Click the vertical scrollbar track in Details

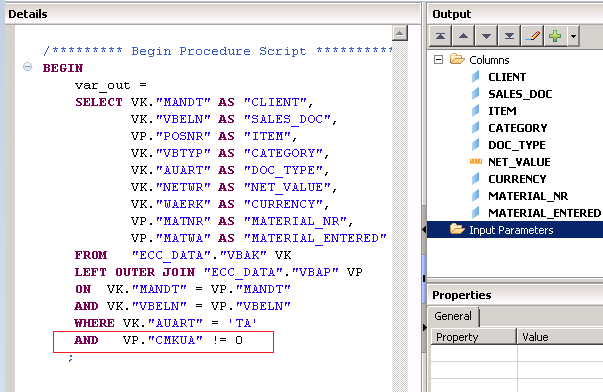tap(400, 215)
